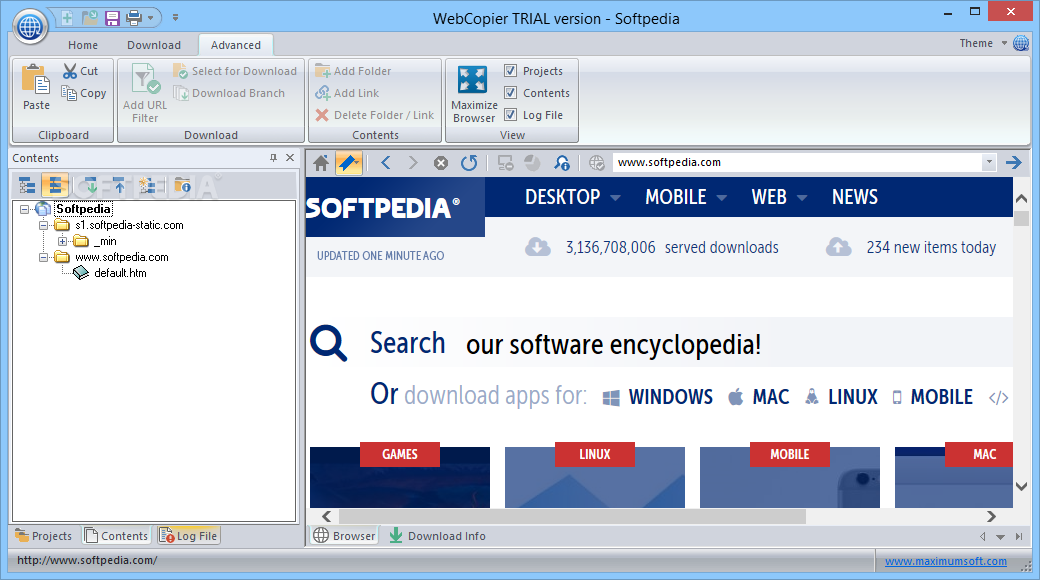This screenshot has height=580, width=1040.
Task: Click the globe checkmark icon beside address bar
Action: pyautogui.click(x=597, y=163)
